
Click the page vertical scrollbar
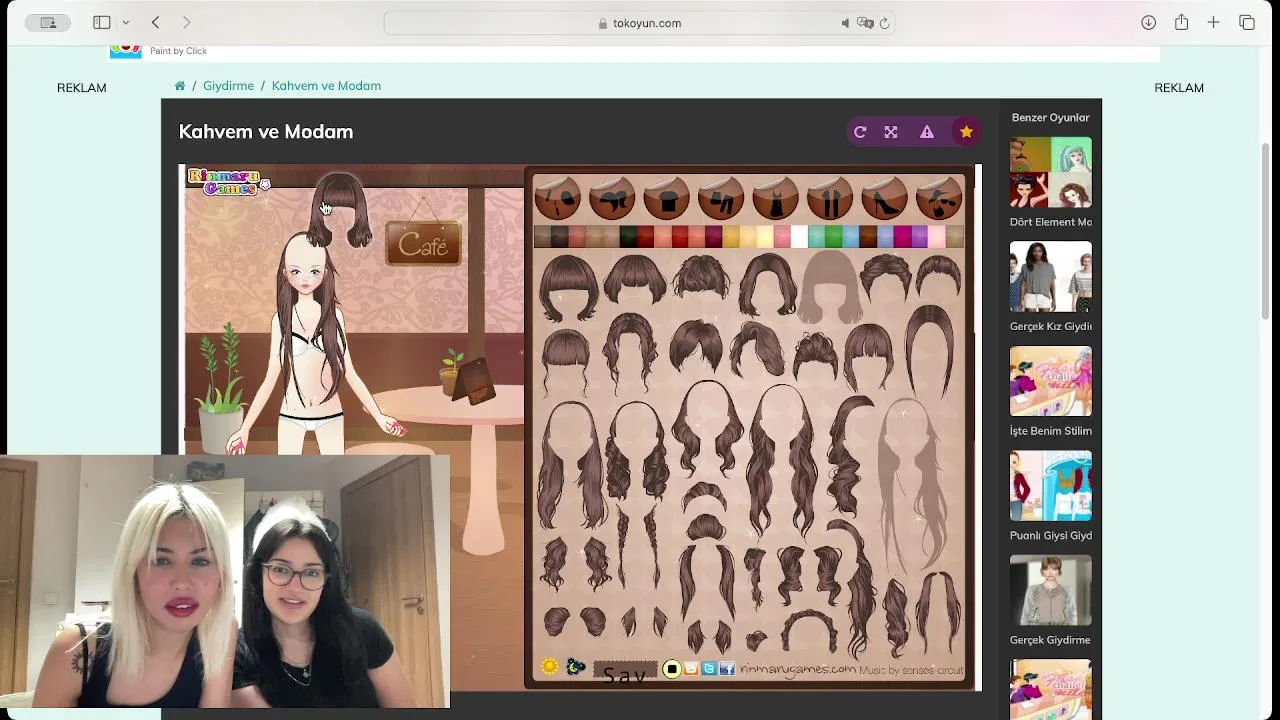point(1266,232)
